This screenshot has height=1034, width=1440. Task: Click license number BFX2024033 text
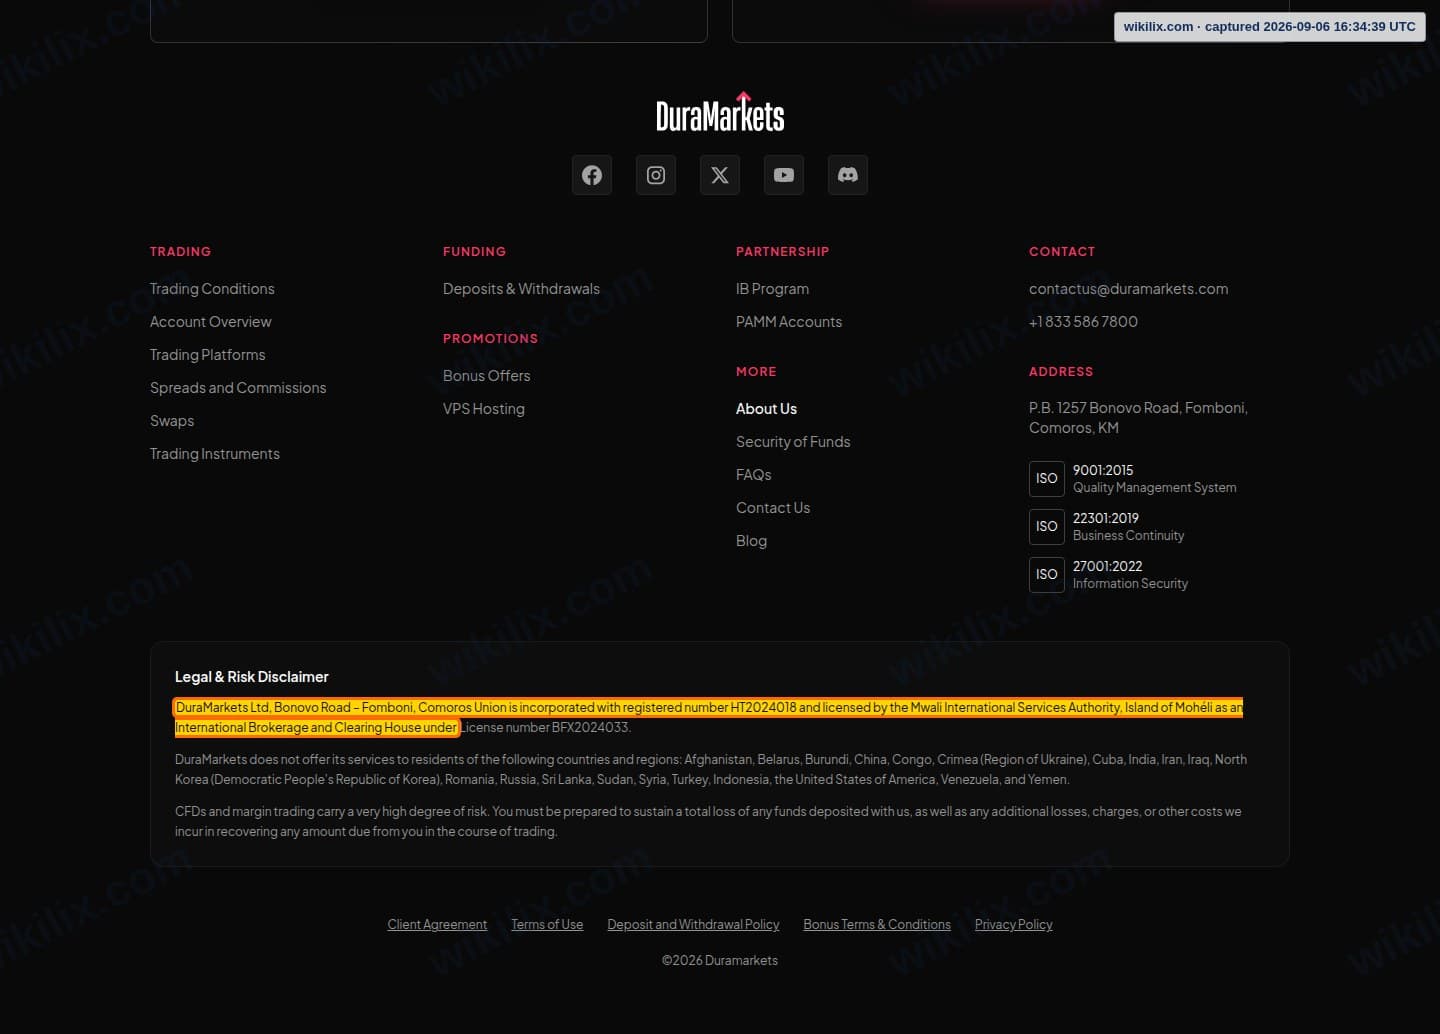546,728
